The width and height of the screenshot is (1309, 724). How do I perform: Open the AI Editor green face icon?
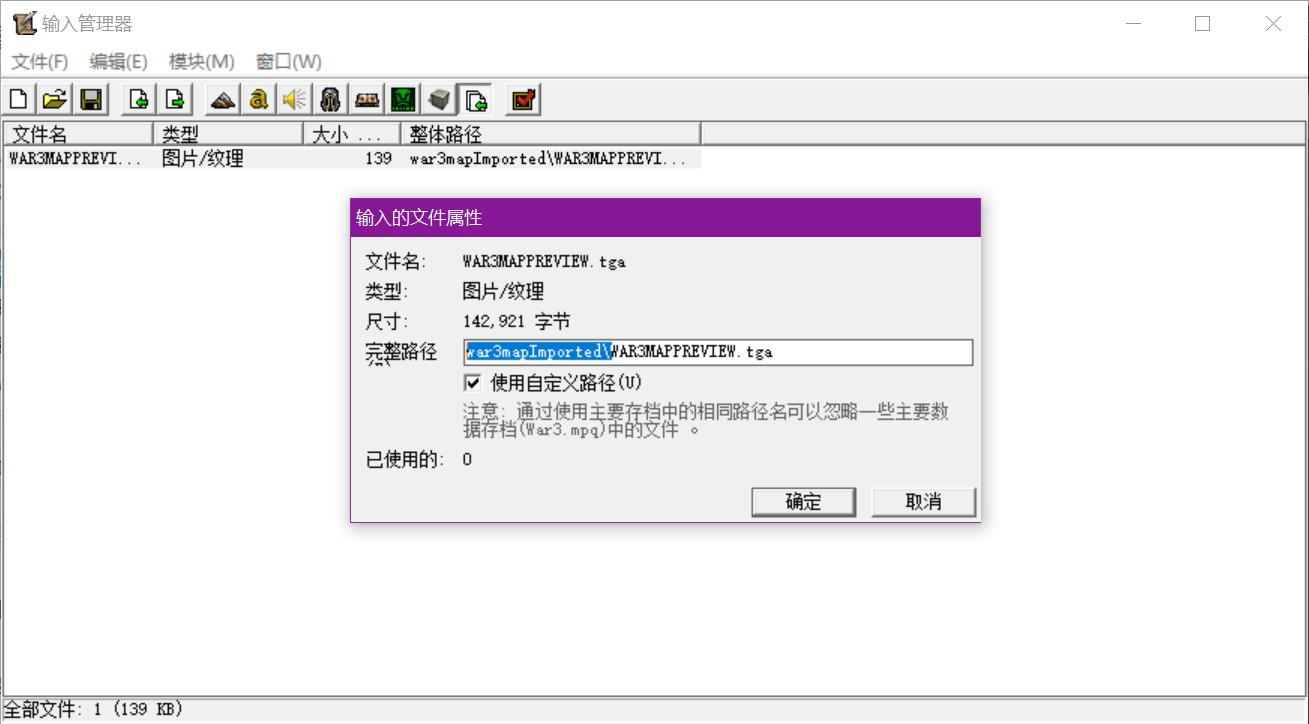[x=402, y=99]
